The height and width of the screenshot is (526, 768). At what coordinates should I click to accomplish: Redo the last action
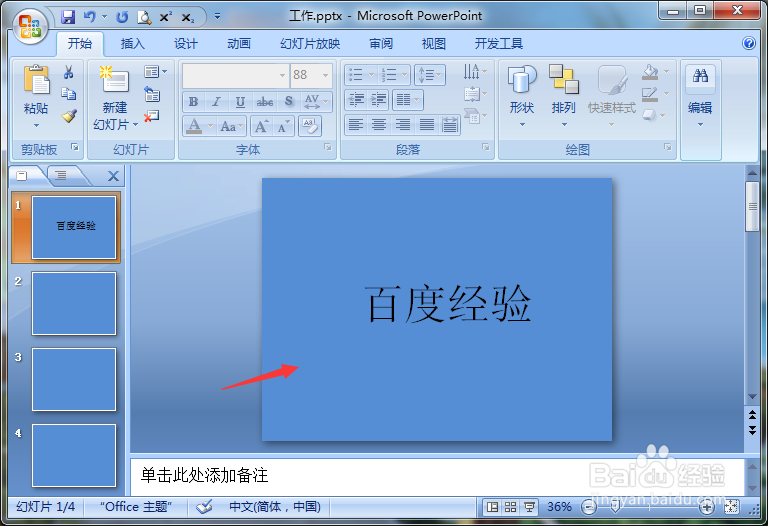click(x=122, y=17)
